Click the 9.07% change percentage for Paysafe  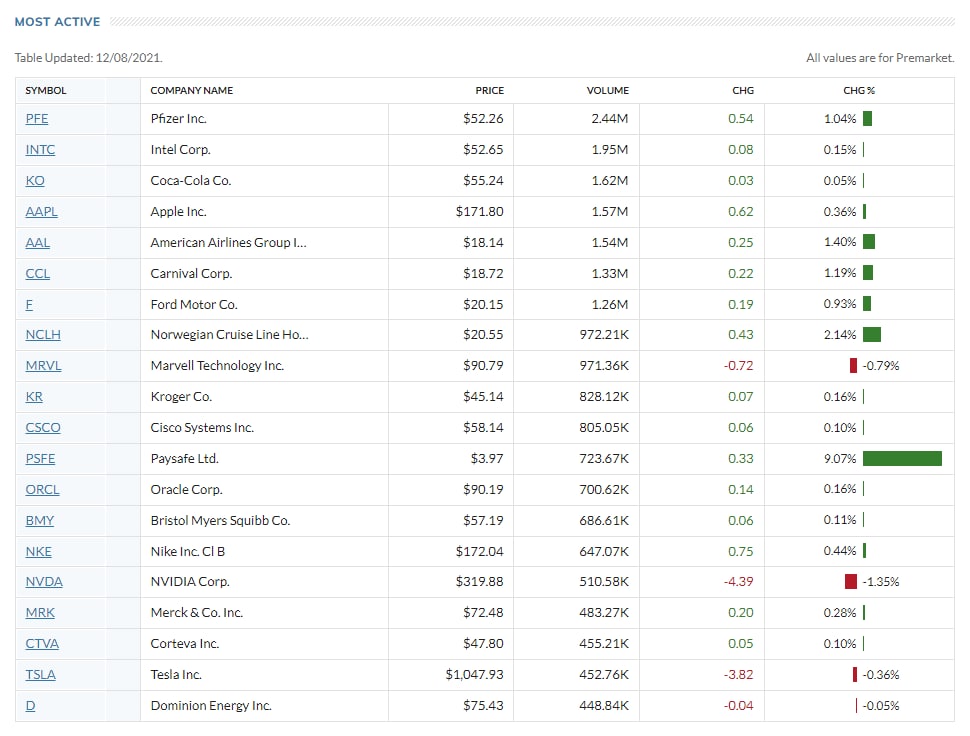click(x=840, y=458)
